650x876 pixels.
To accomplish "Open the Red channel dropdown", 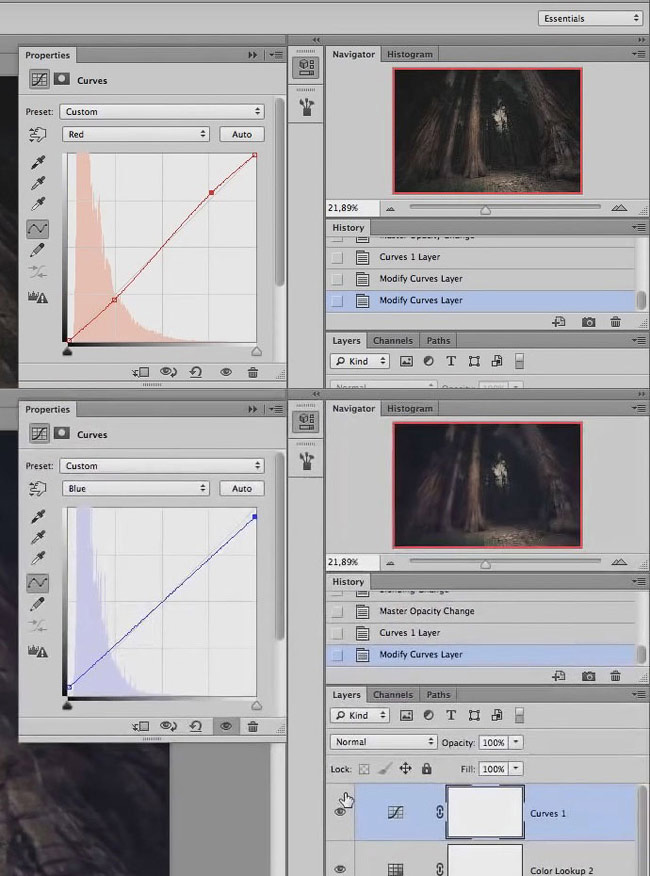I will (x=136, y=134).
